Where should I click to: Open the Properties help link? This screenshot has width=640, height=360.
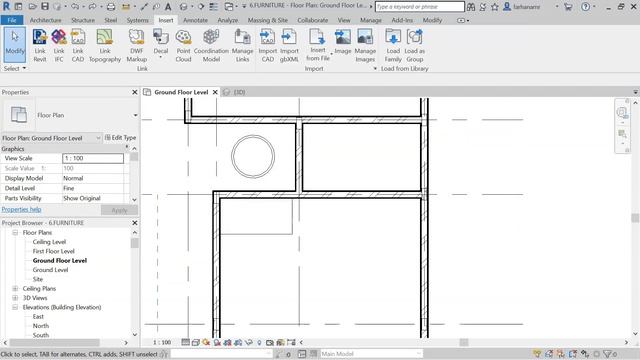(21, 209)
